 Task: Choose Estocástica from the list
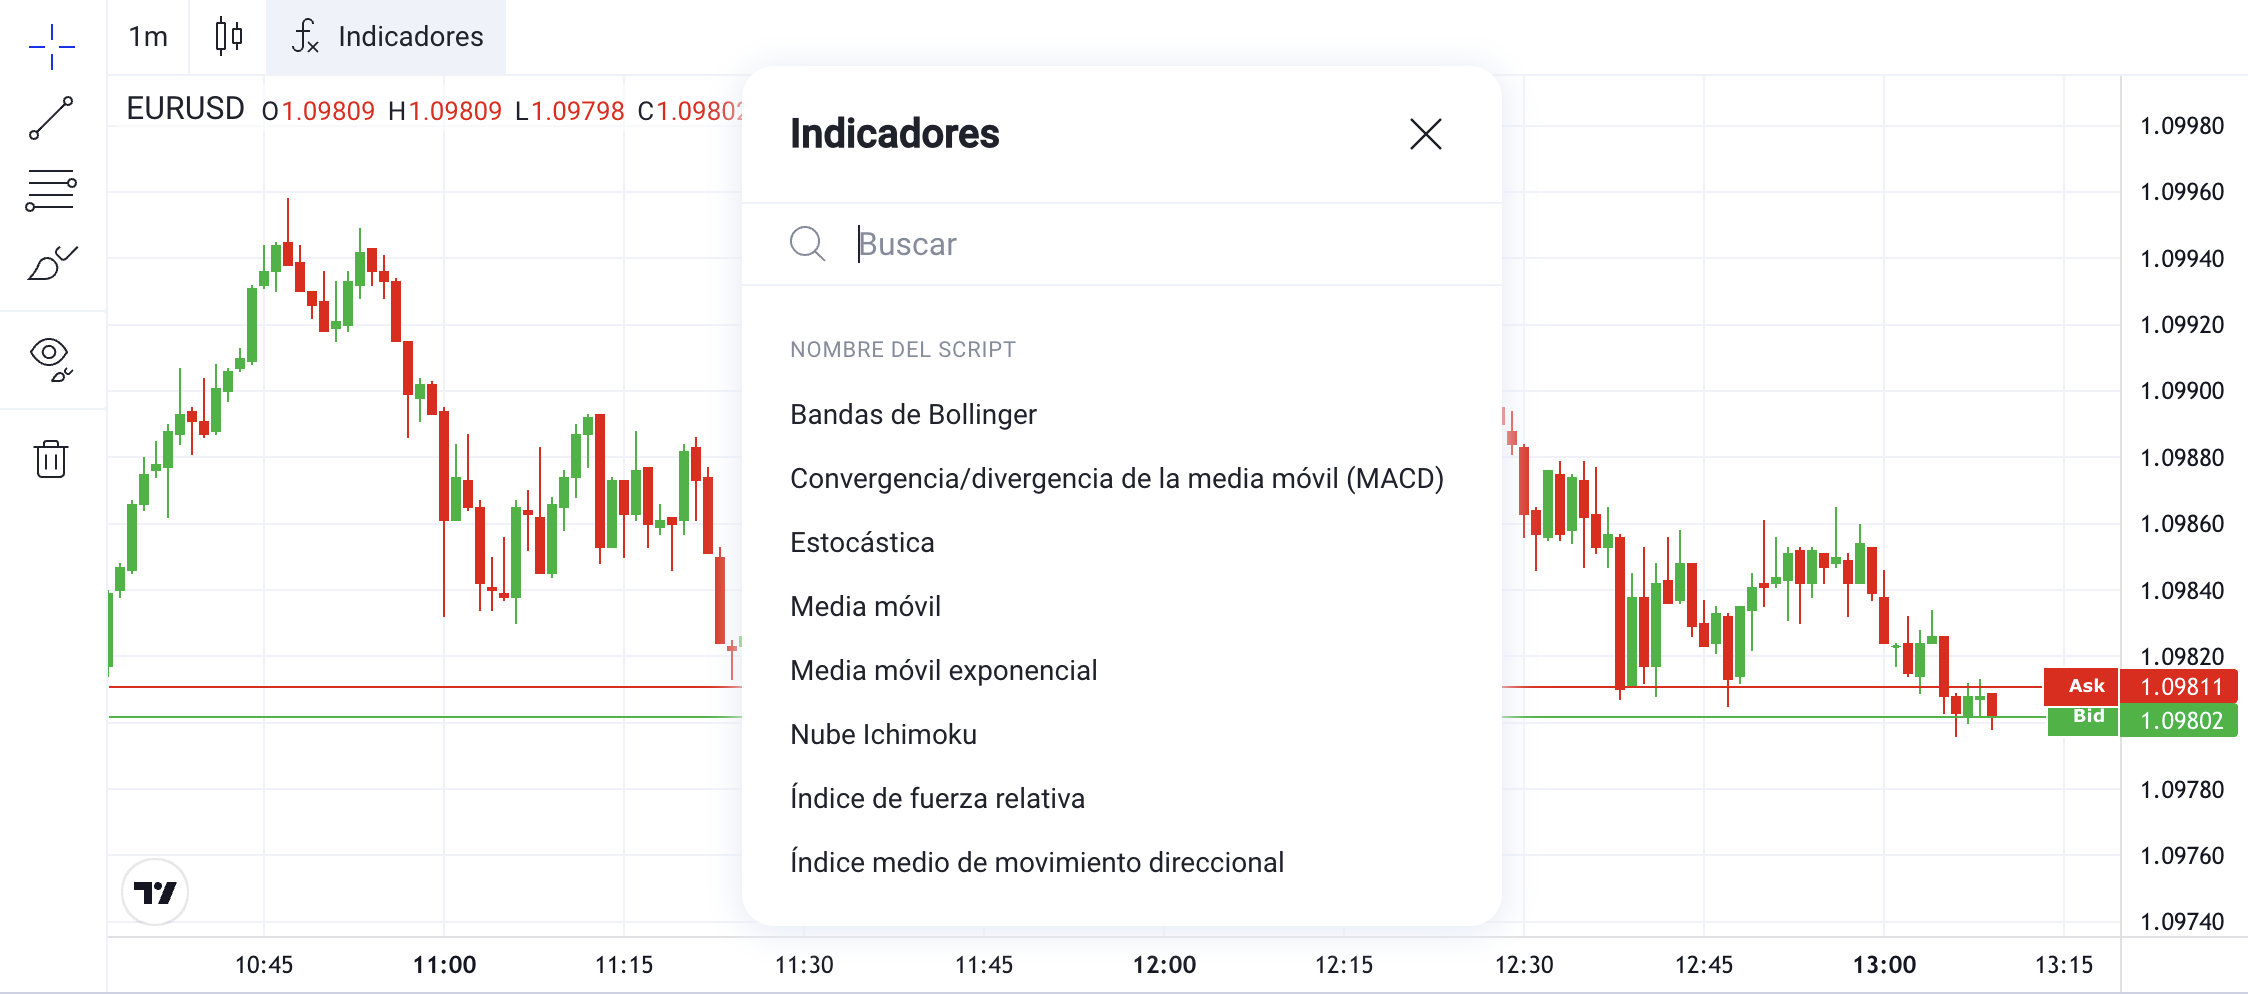click(x=862, y=542)
